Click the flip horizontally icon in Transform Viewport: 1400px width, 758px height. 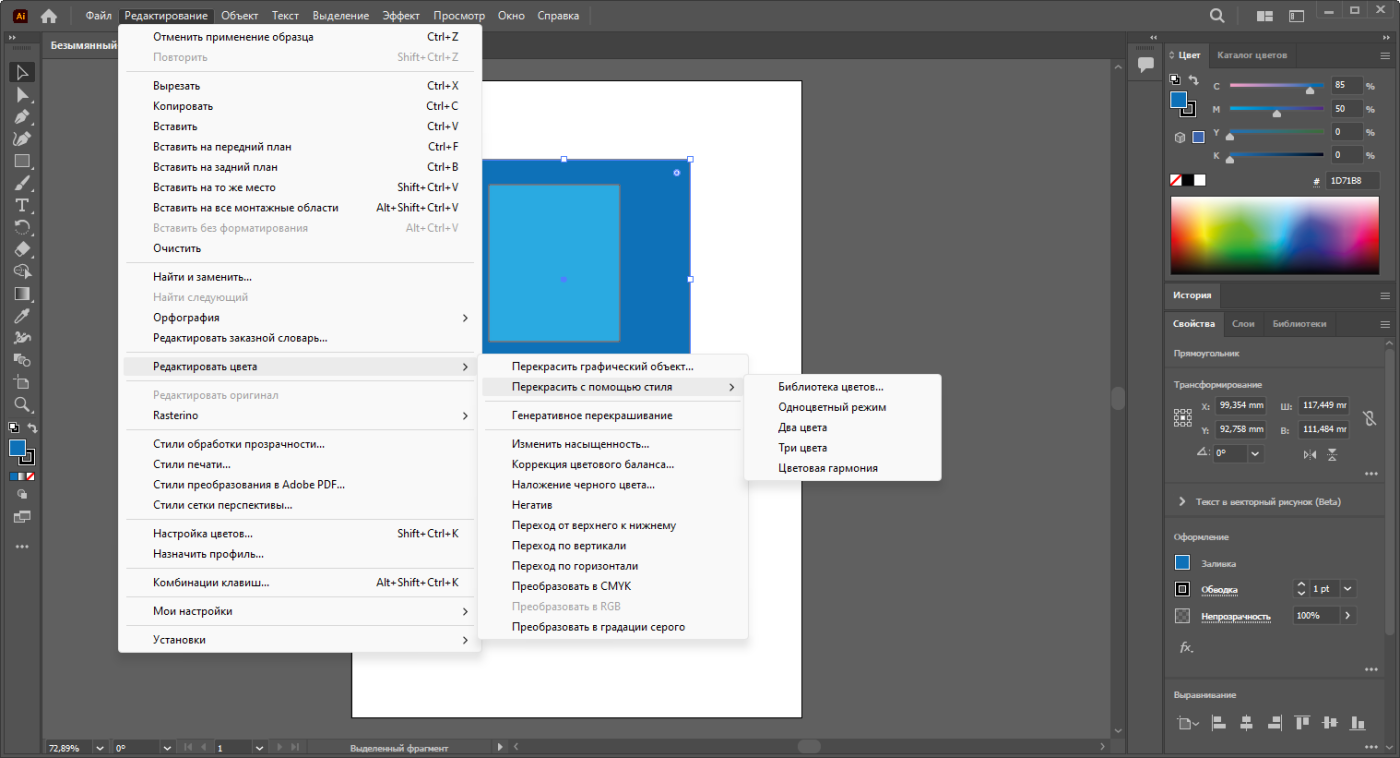pyautogui.click(x=1310, y=454)
